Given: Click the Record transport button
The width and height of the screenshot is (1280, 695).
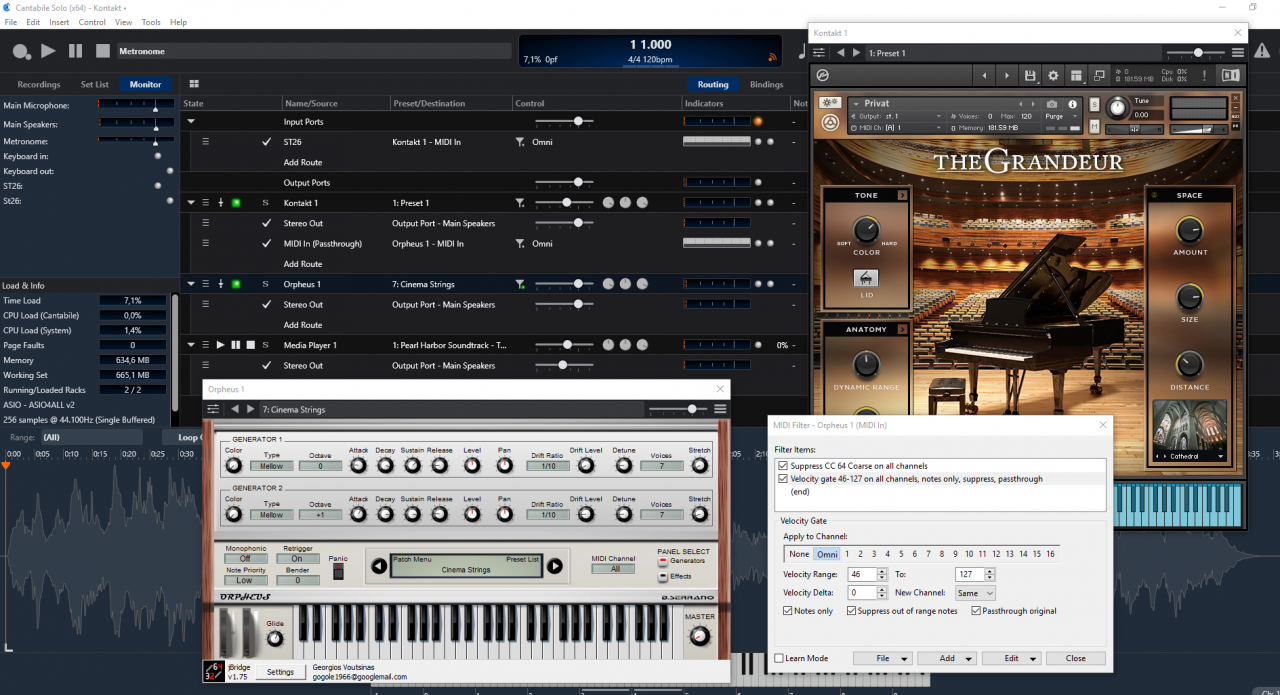Looking at the screenshot, I should click(x=21, y=51).
